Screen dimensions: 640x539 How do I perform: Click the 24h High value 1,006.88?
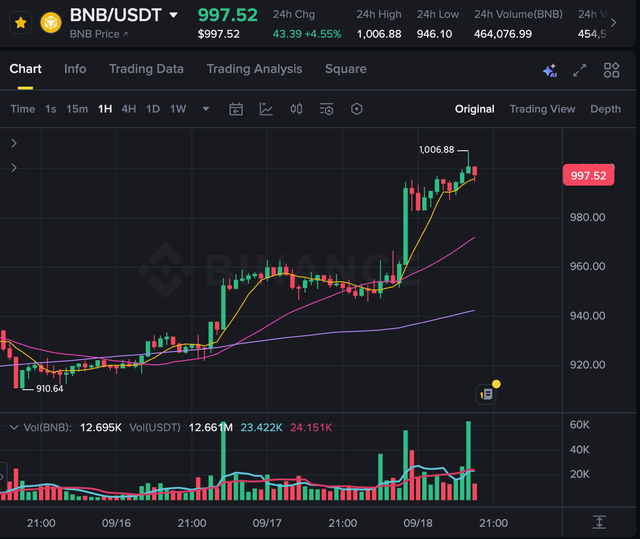379,34
